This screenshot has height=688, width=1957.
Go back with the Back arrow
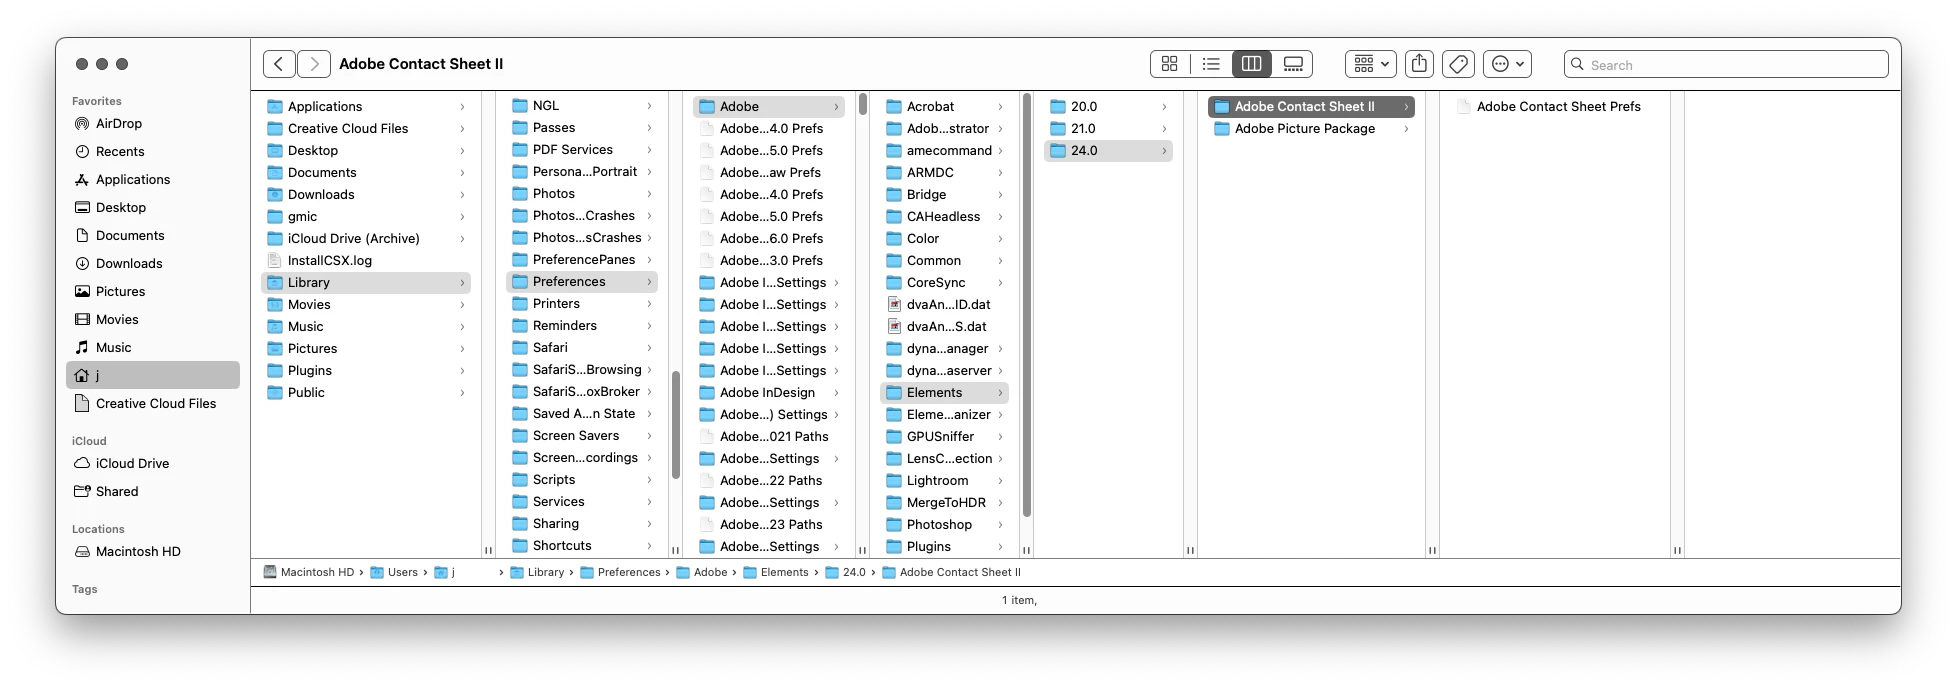[279, 64]
